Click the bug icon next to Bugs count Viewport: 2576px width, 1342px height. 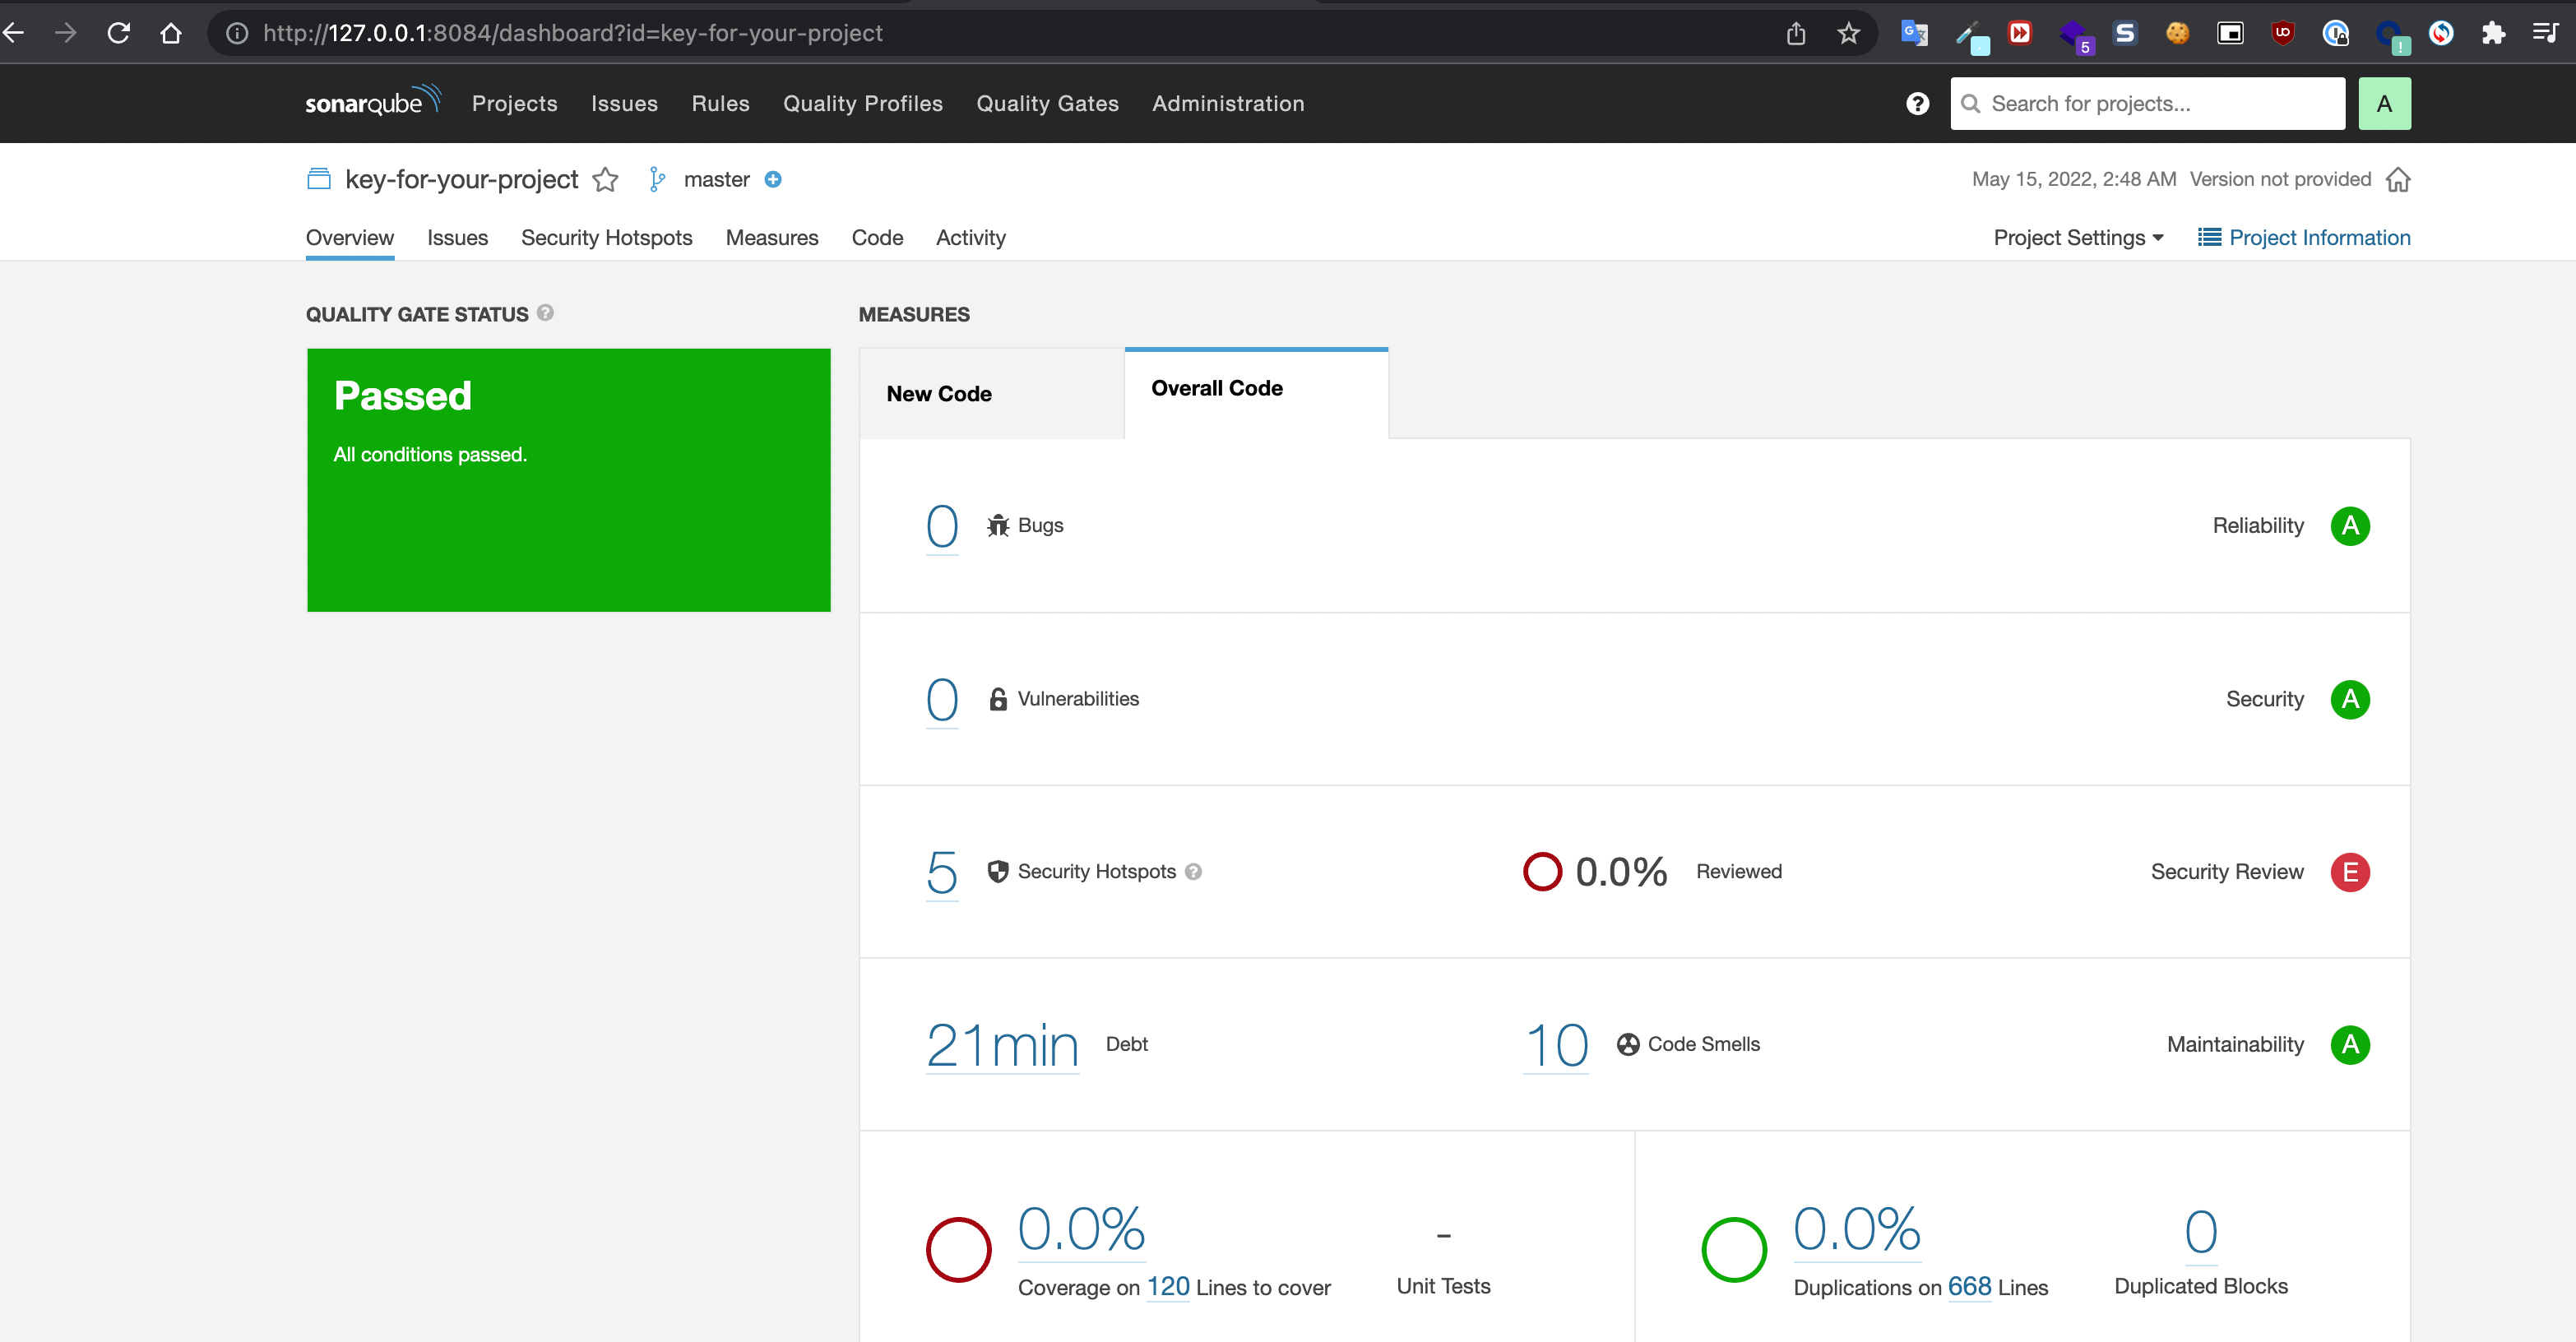click(x=997, y=524)
